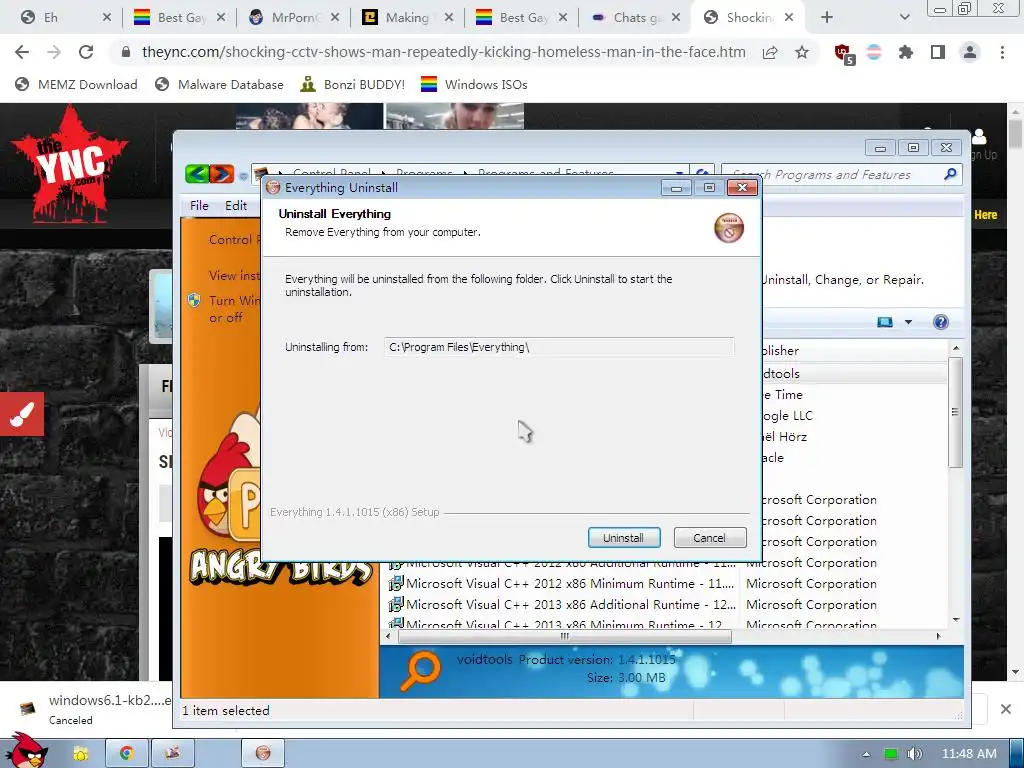The width and height of the screenshot is (1024, 768).
Task: Open the Chrome taskbar button
Action: point(127,754)
